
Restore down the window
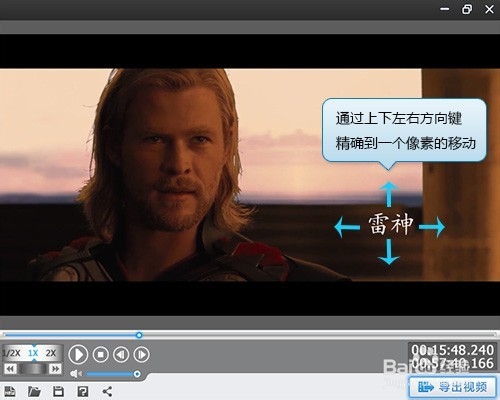tap(467, 9)
